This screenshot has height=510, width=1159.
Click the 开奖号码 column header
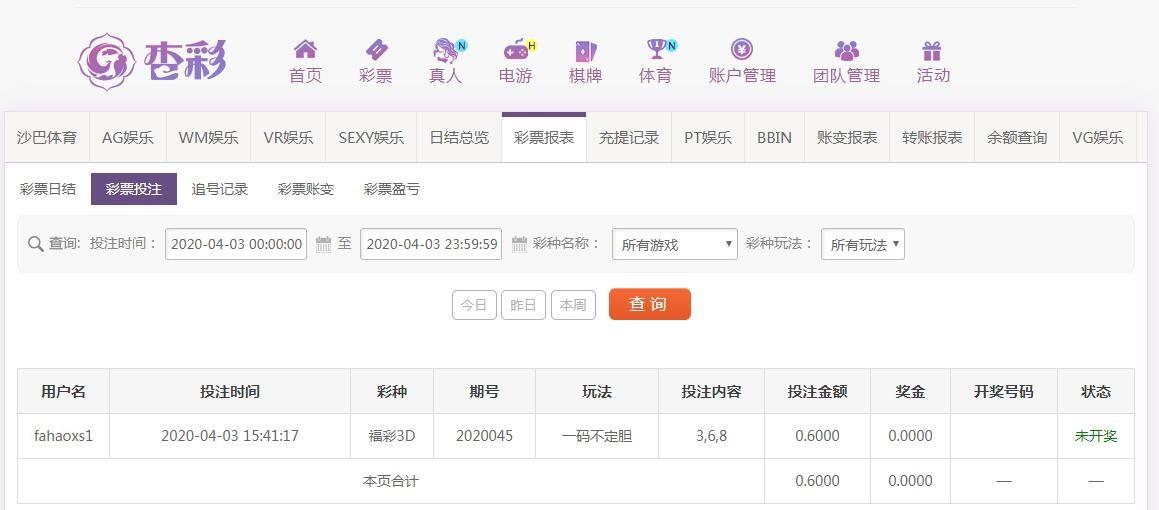coord(1004,392)
